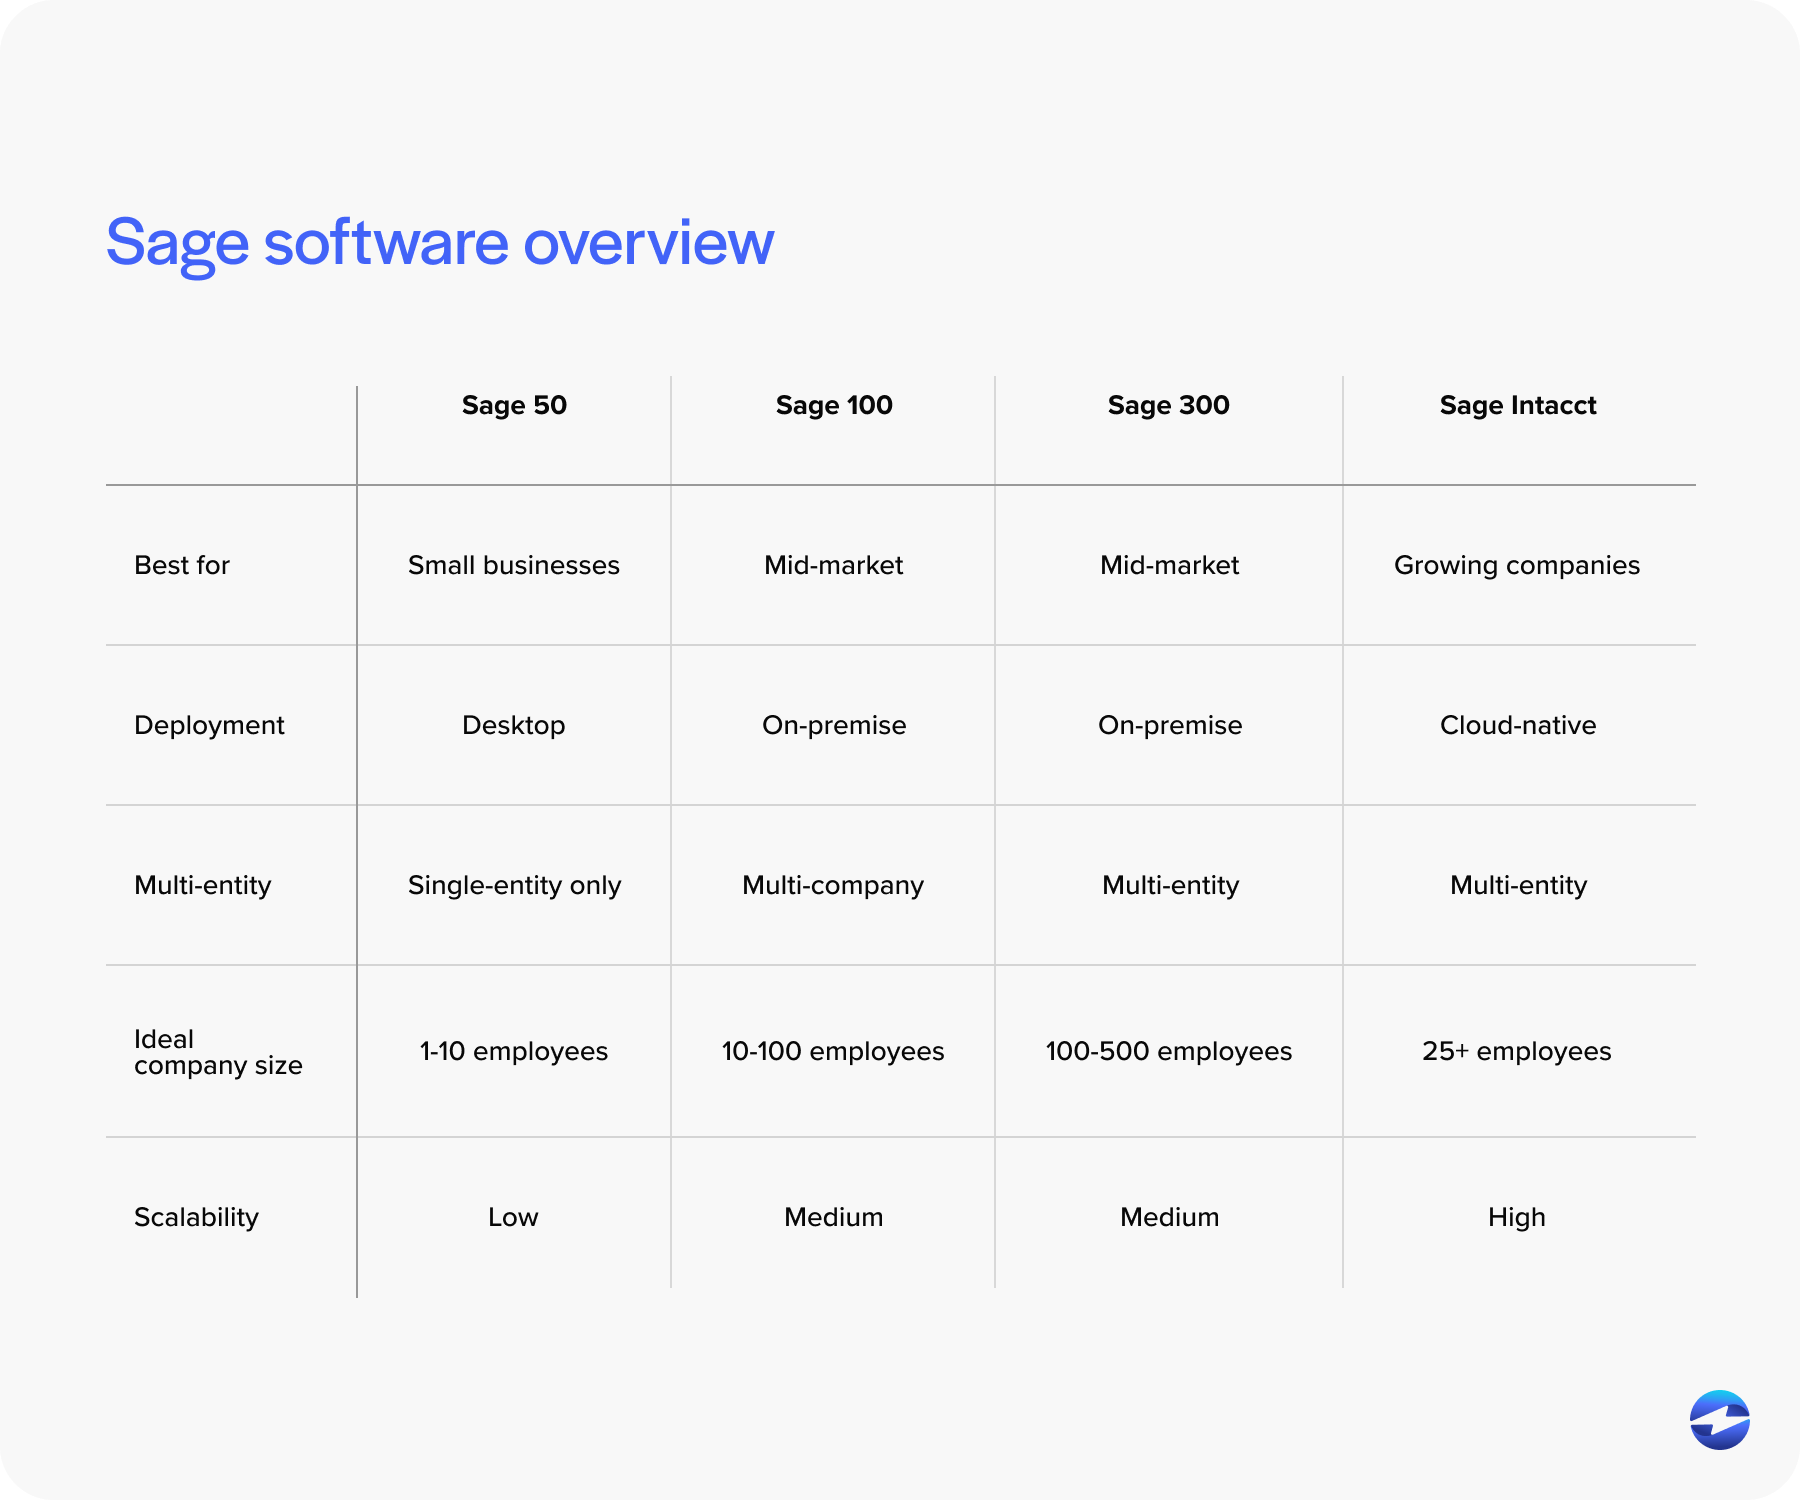Select the Sage Intacct column header

(x=1517, y=405)
